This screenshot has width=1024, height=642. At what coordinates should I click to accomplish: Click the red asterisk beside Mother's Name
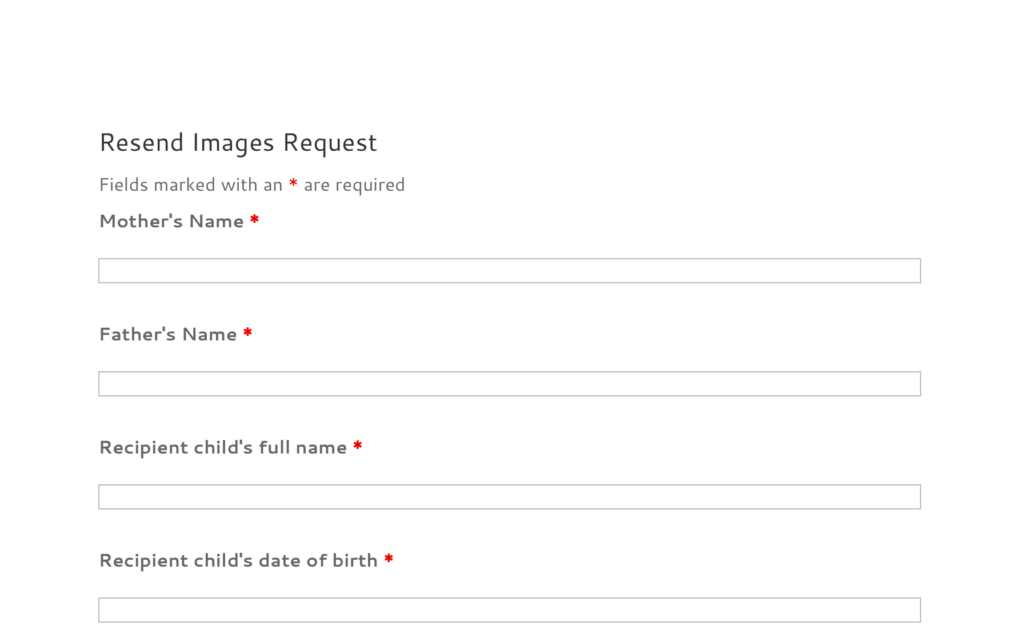click(x=255, y=221)
